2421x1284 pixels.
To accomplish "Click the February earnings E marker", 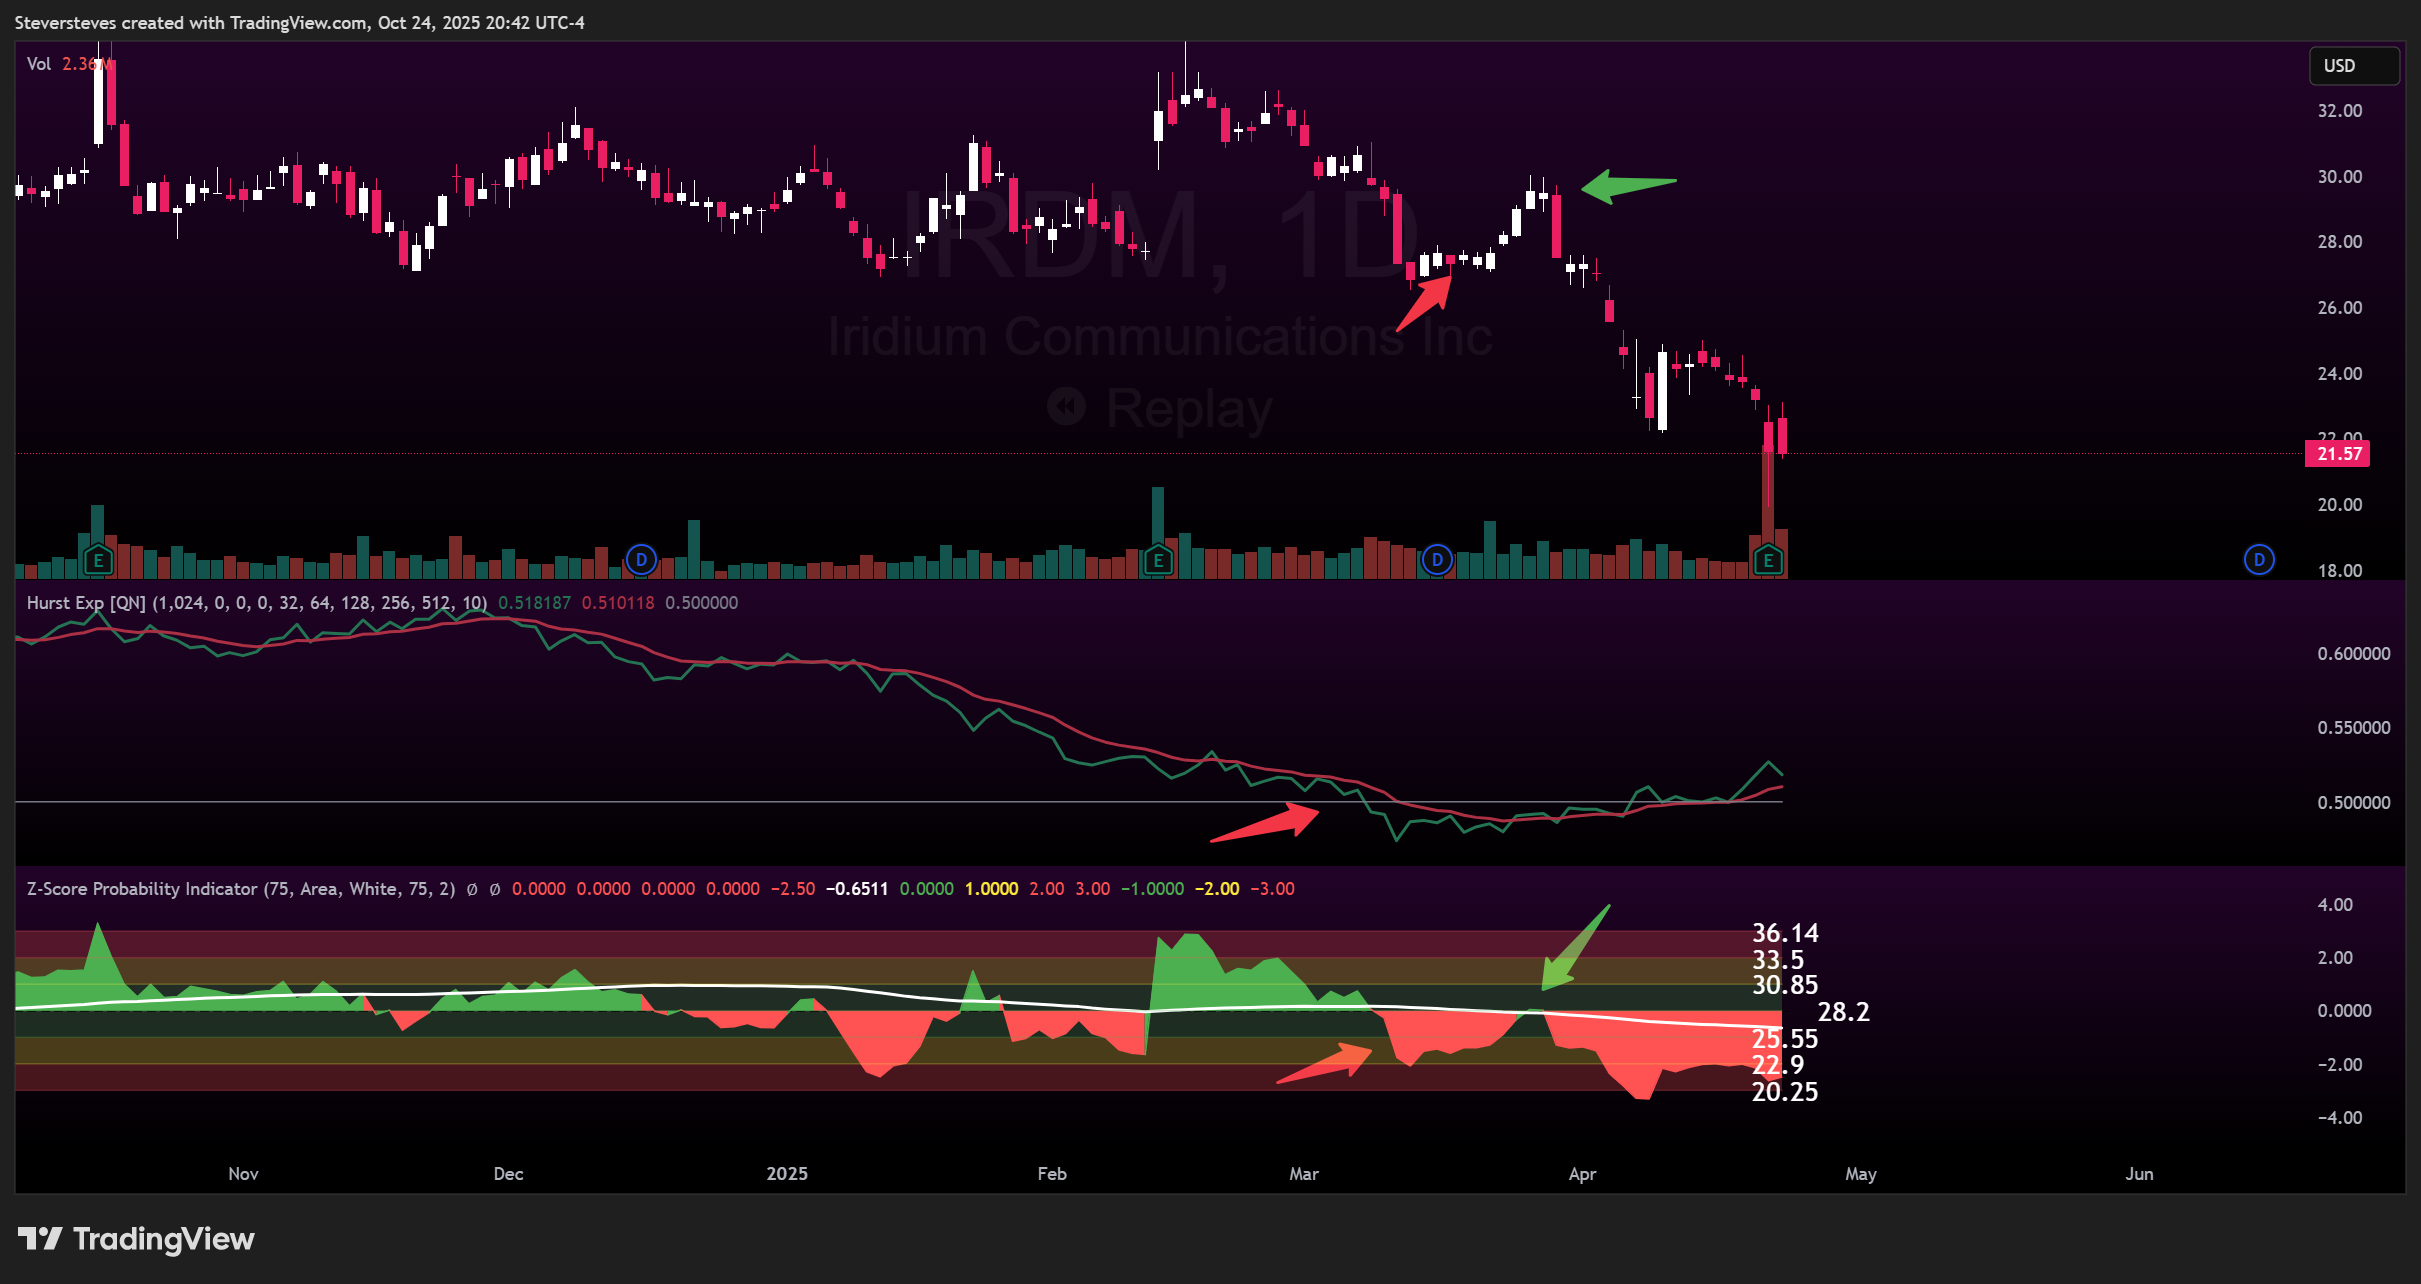I will [1158, 560].
